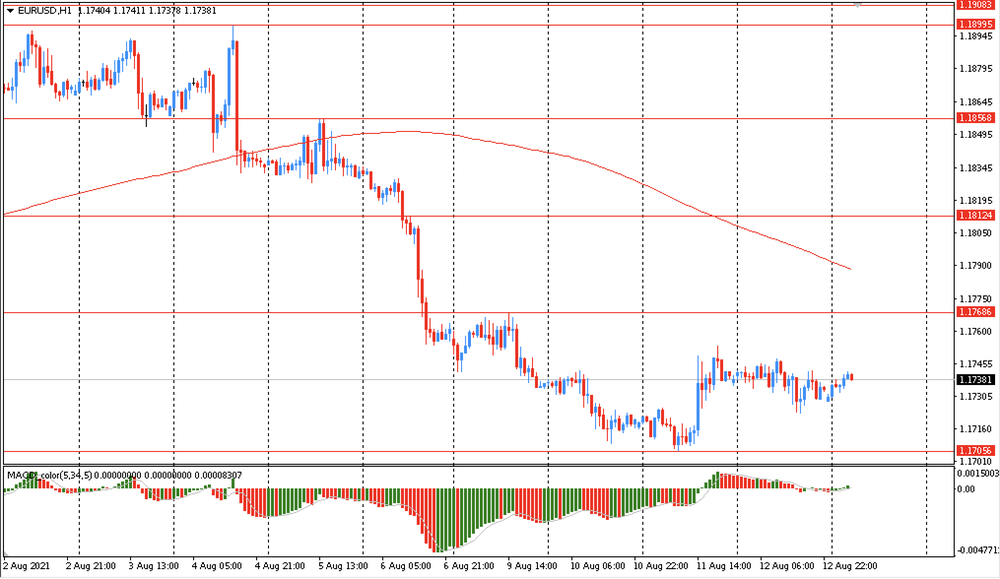
Task: Click the 1.18495 price scale value
Action: pyautogui.click(x=976, y=135)
